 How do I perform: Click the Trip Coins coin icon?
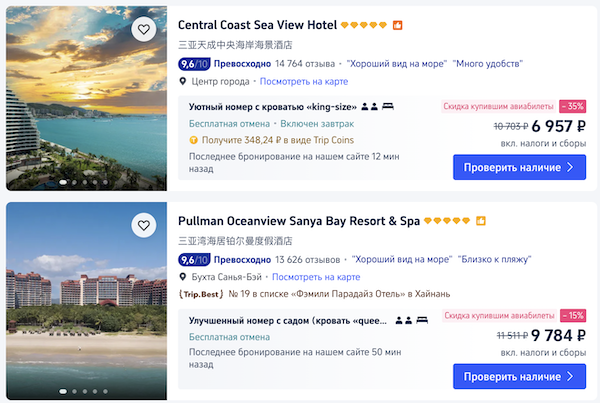point(193,140)
